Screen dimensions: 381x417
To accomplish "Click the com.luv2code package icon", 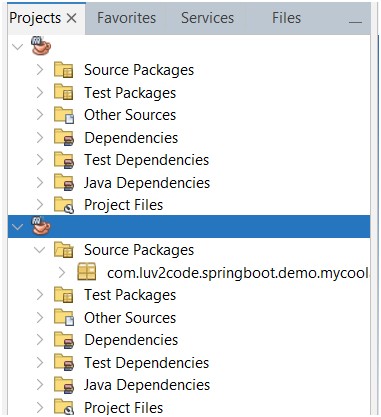I will (86, 271).
